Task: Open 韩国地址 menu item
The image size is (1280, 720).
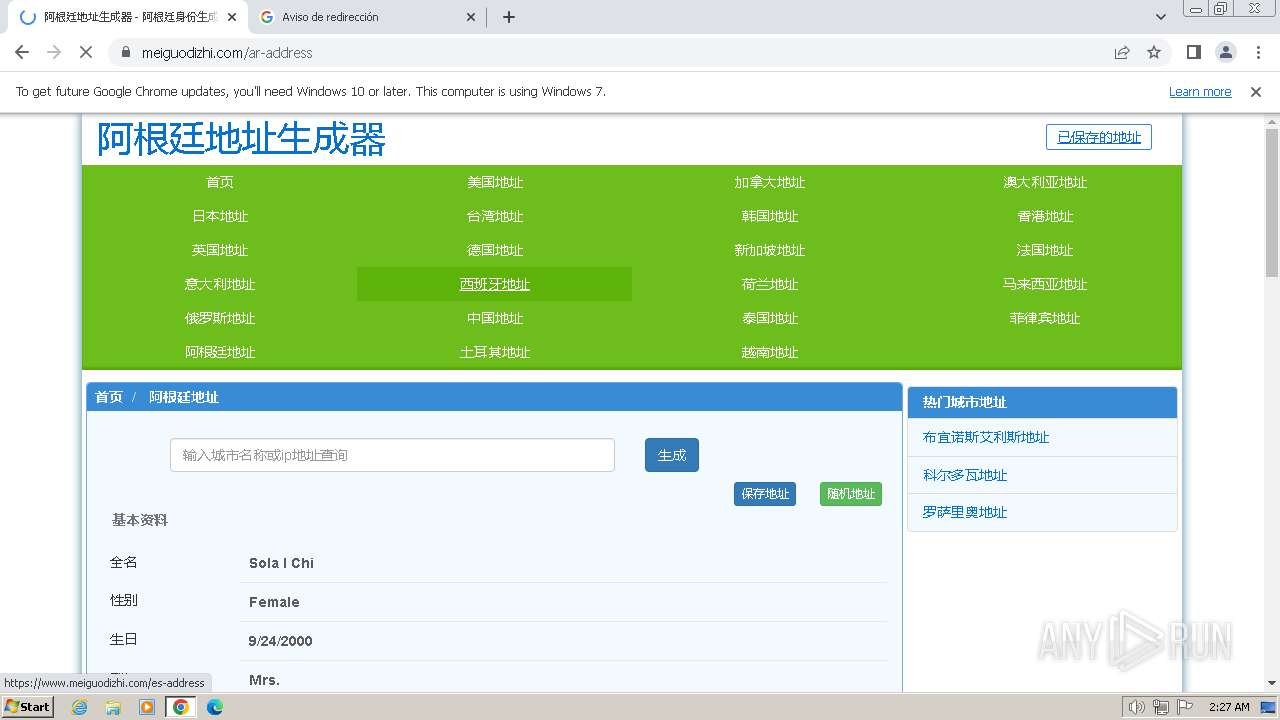Action: pos(770,216)
